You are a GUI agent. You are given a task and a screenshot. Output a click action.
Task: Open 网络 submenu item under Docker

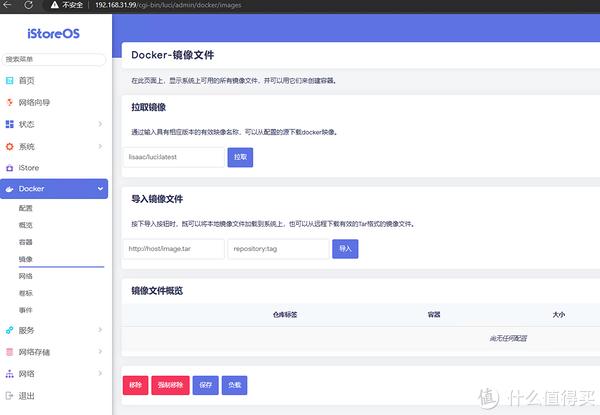coord(26,276)
